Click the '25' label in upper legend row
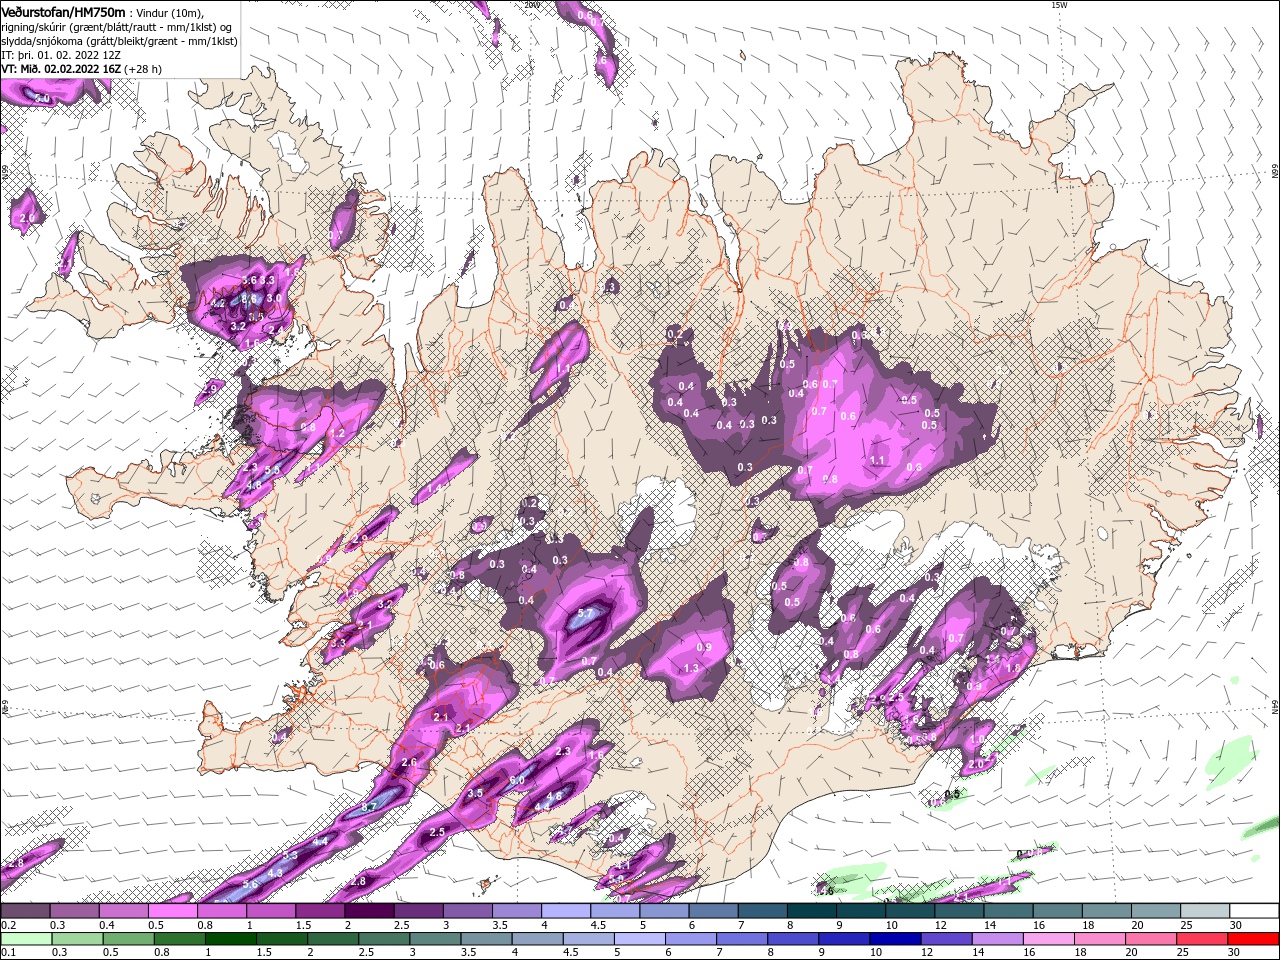 pyautogui.click(x=1187, y=925)
